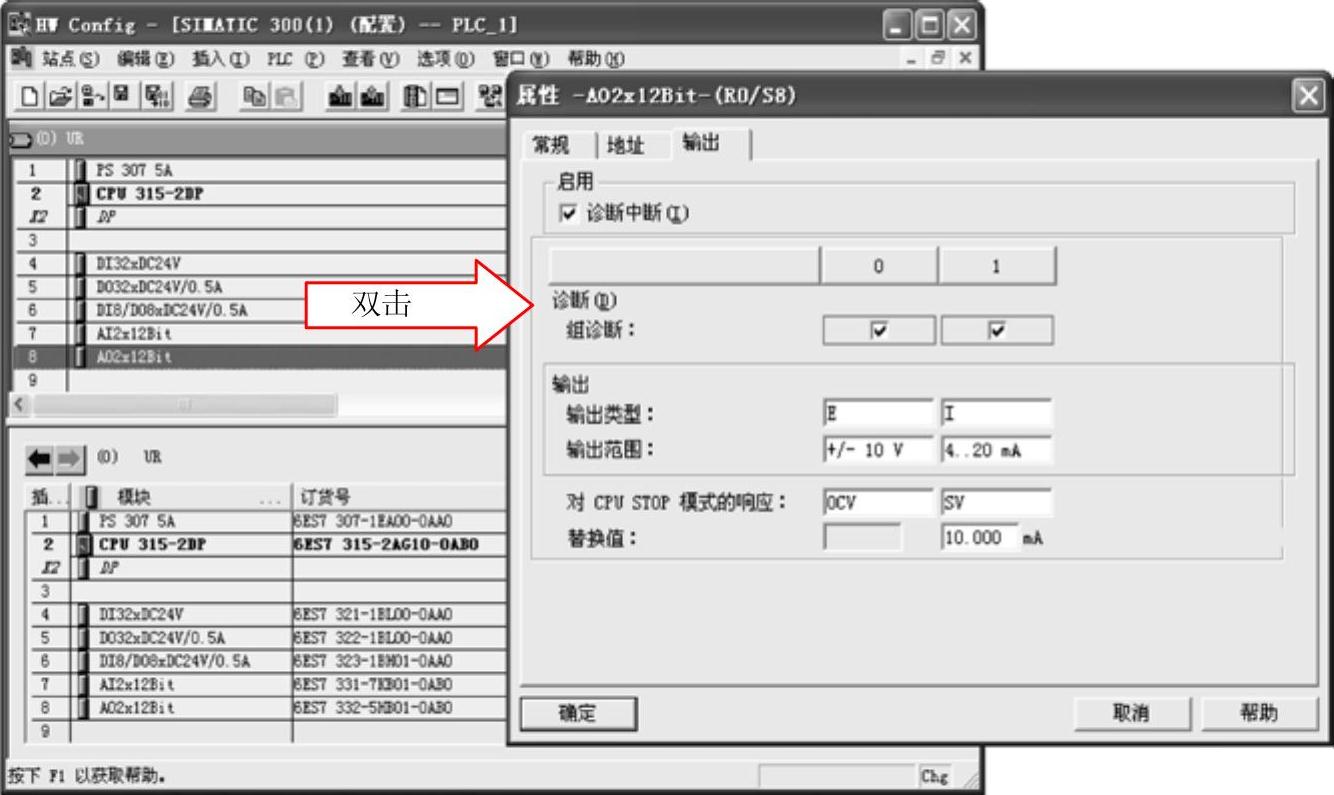Click the rack view horizontal scrollbar
The image size is (1334, 795).
click(x=183, y=405)
